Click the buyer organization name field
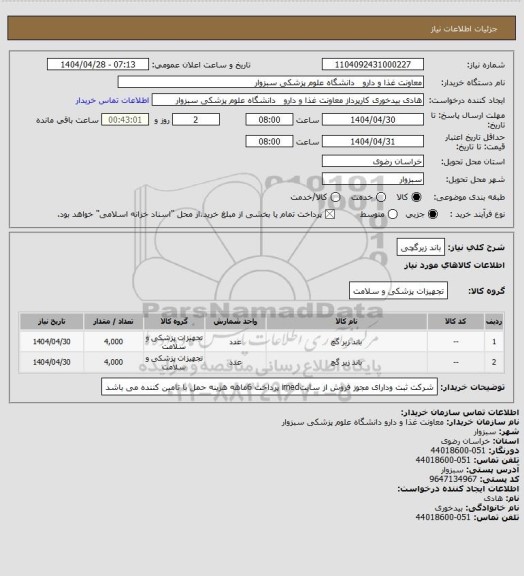This screenshot has height=576, width=524. coord(270,82)
